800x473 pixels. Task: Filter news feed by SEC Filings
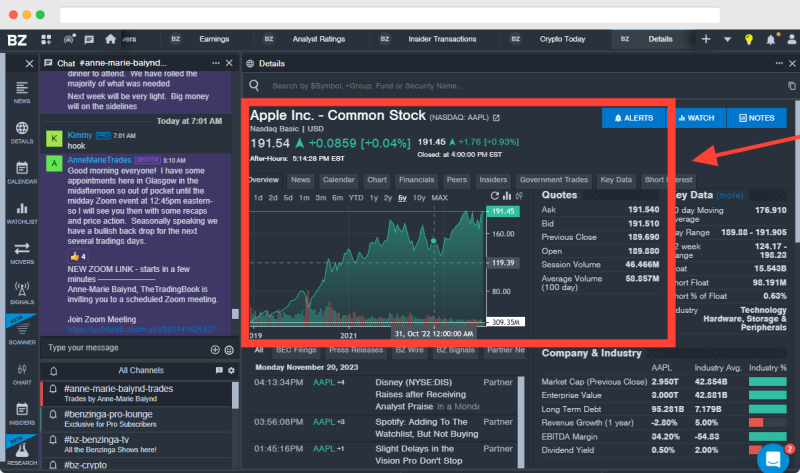[x=296, y=350]
